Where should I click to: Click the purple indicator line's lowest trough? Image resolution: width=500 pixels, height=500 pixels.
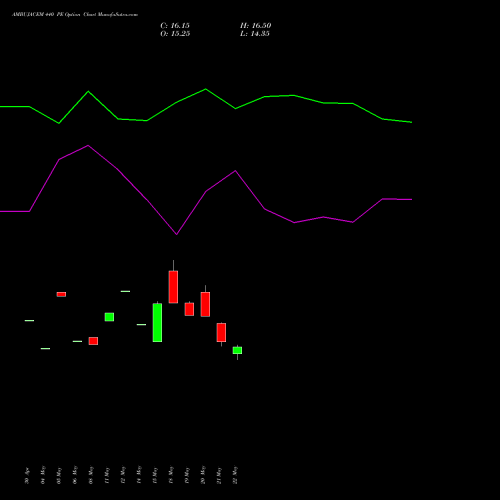(177, 234)
